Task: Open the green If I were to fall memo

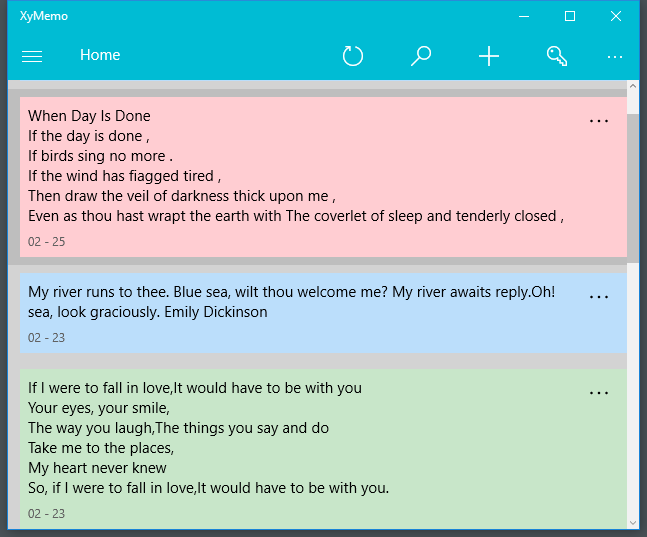Action: pyautogui.click(x=323, y=449)
